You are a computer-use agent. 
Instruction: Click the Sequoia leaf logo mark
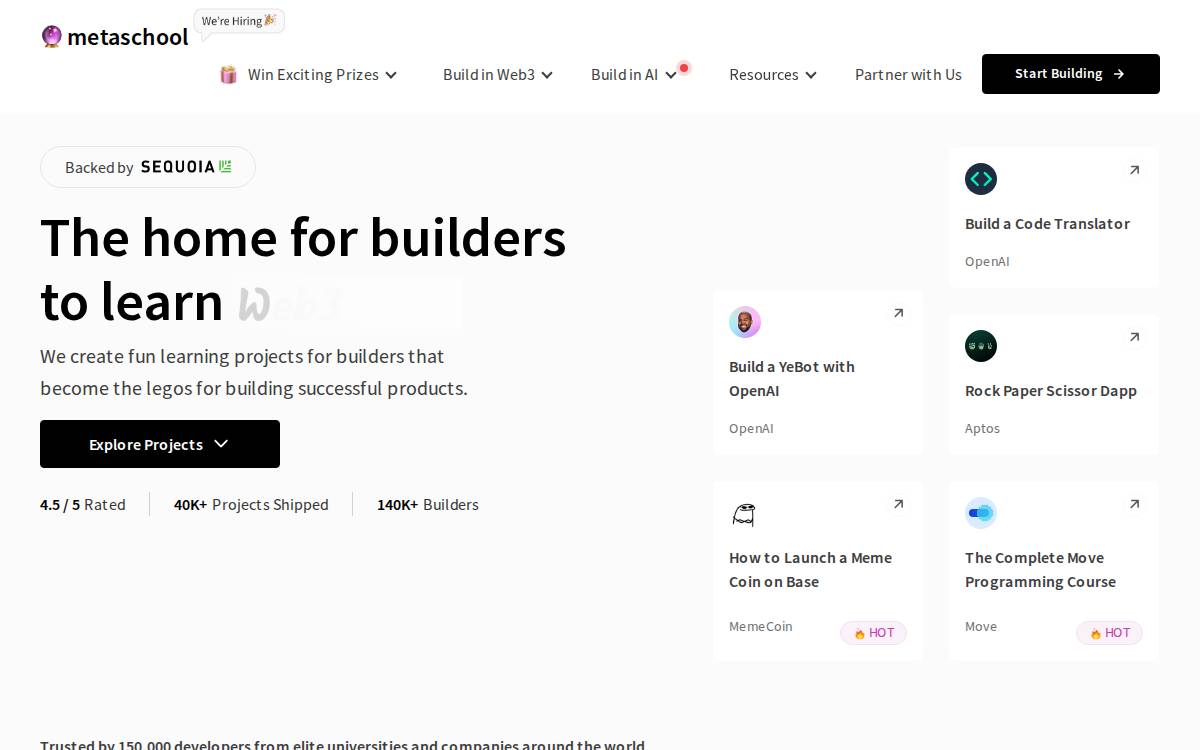226,166
